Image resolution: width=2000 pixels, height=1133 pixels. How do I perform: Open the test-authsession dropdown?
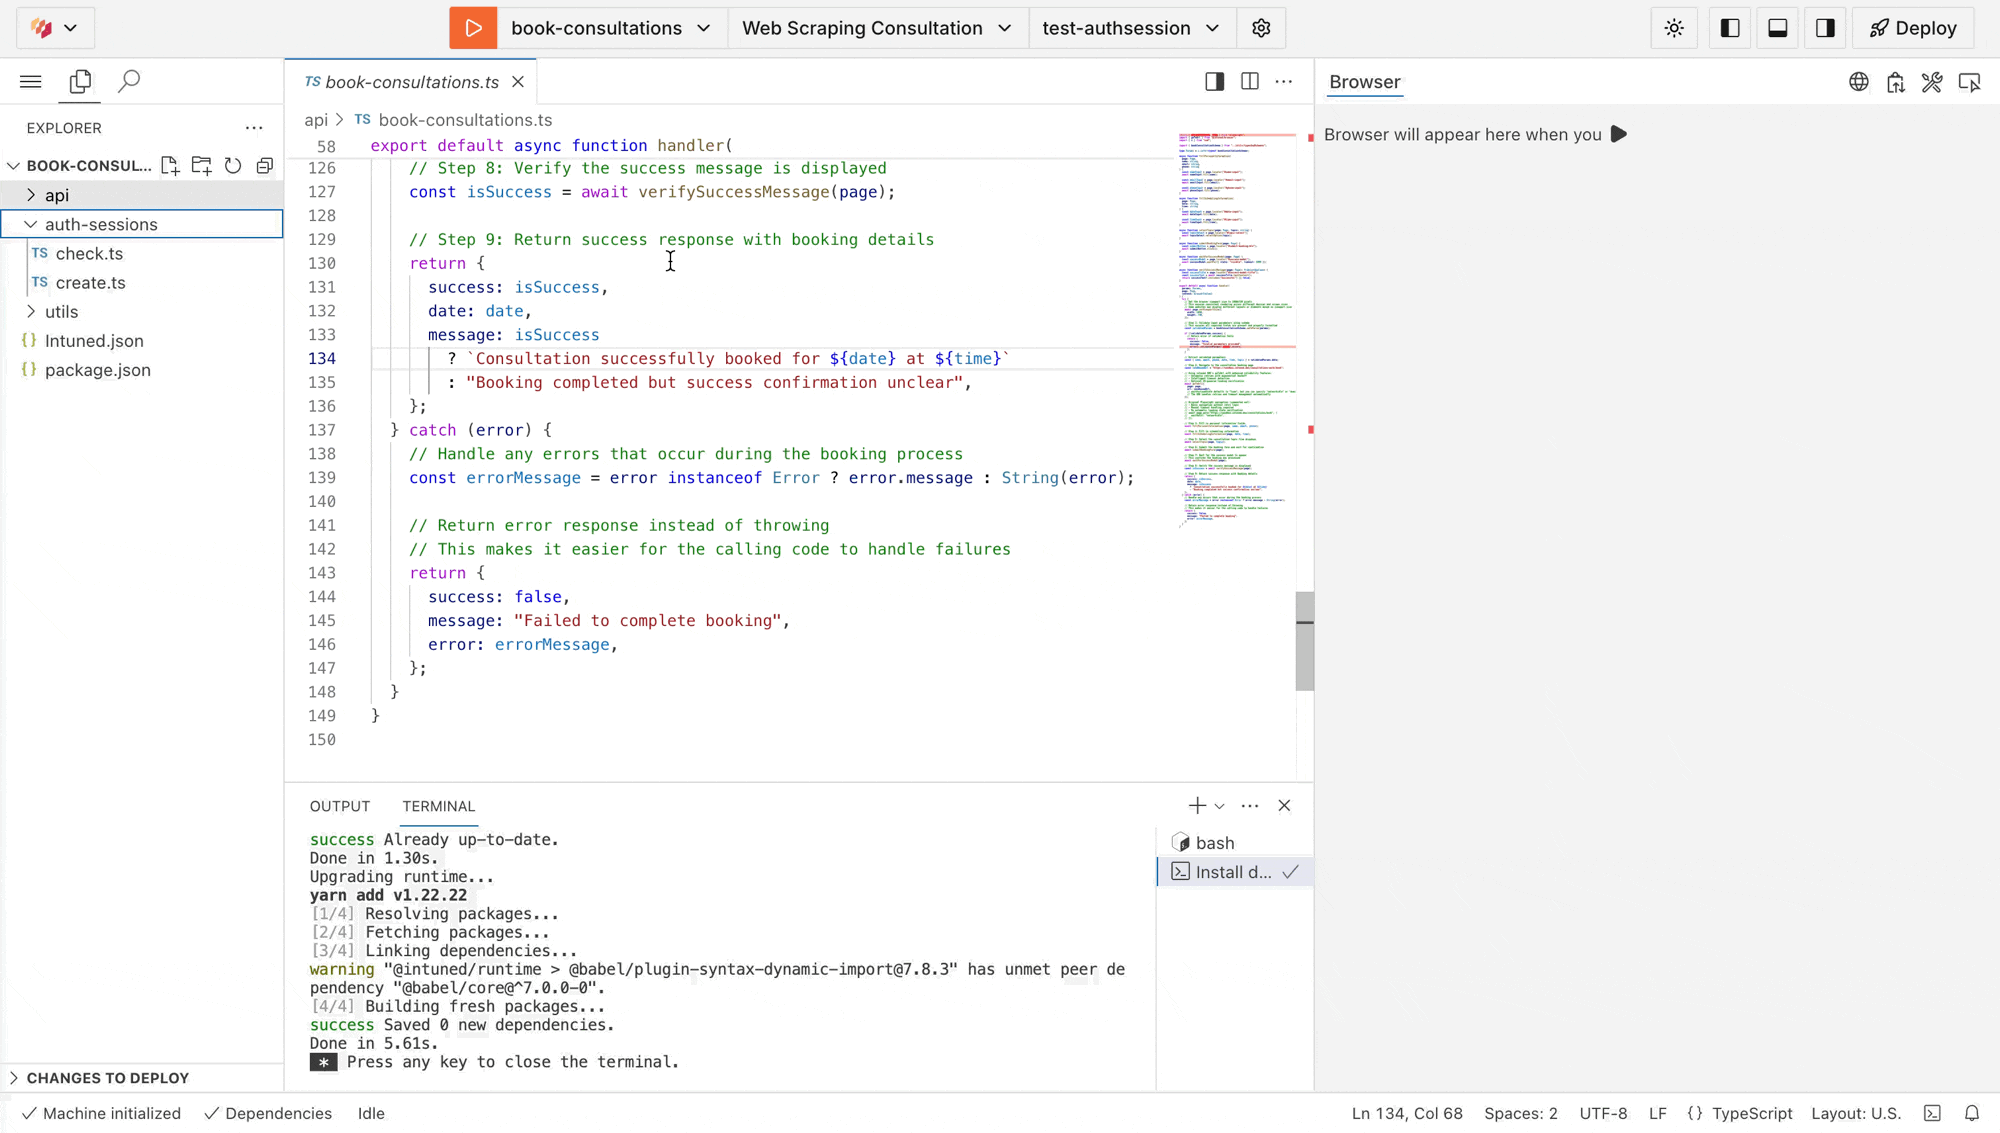(x=1130, y=27)
